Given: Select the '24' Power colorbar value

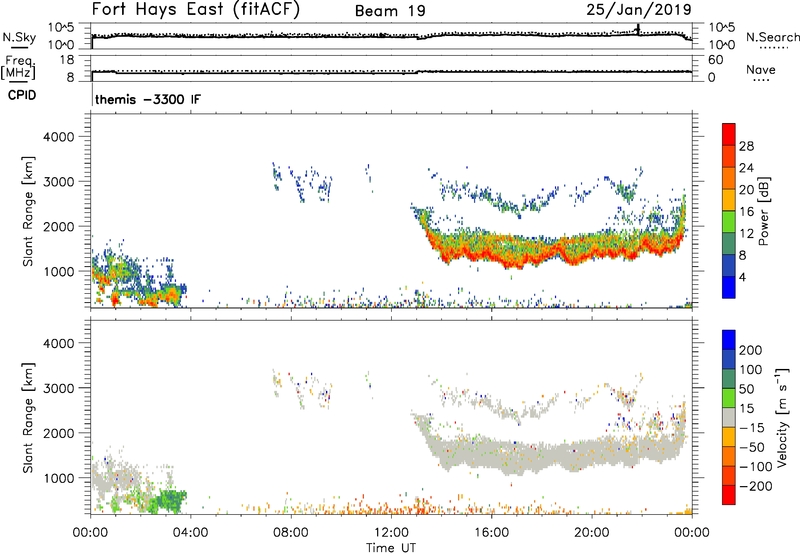Looking at the screenshot, I should [746, 168].
